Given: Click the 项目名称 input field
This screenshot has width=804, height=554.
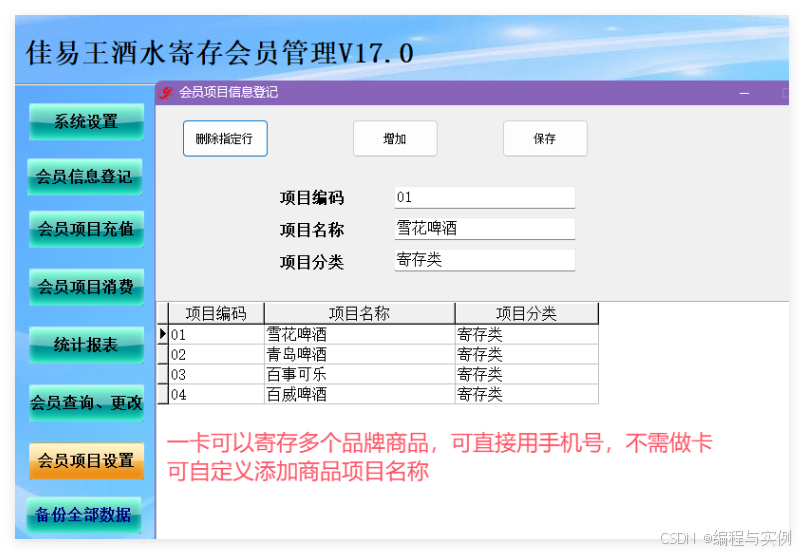Looking at the screenshot, I should (485, 229).
